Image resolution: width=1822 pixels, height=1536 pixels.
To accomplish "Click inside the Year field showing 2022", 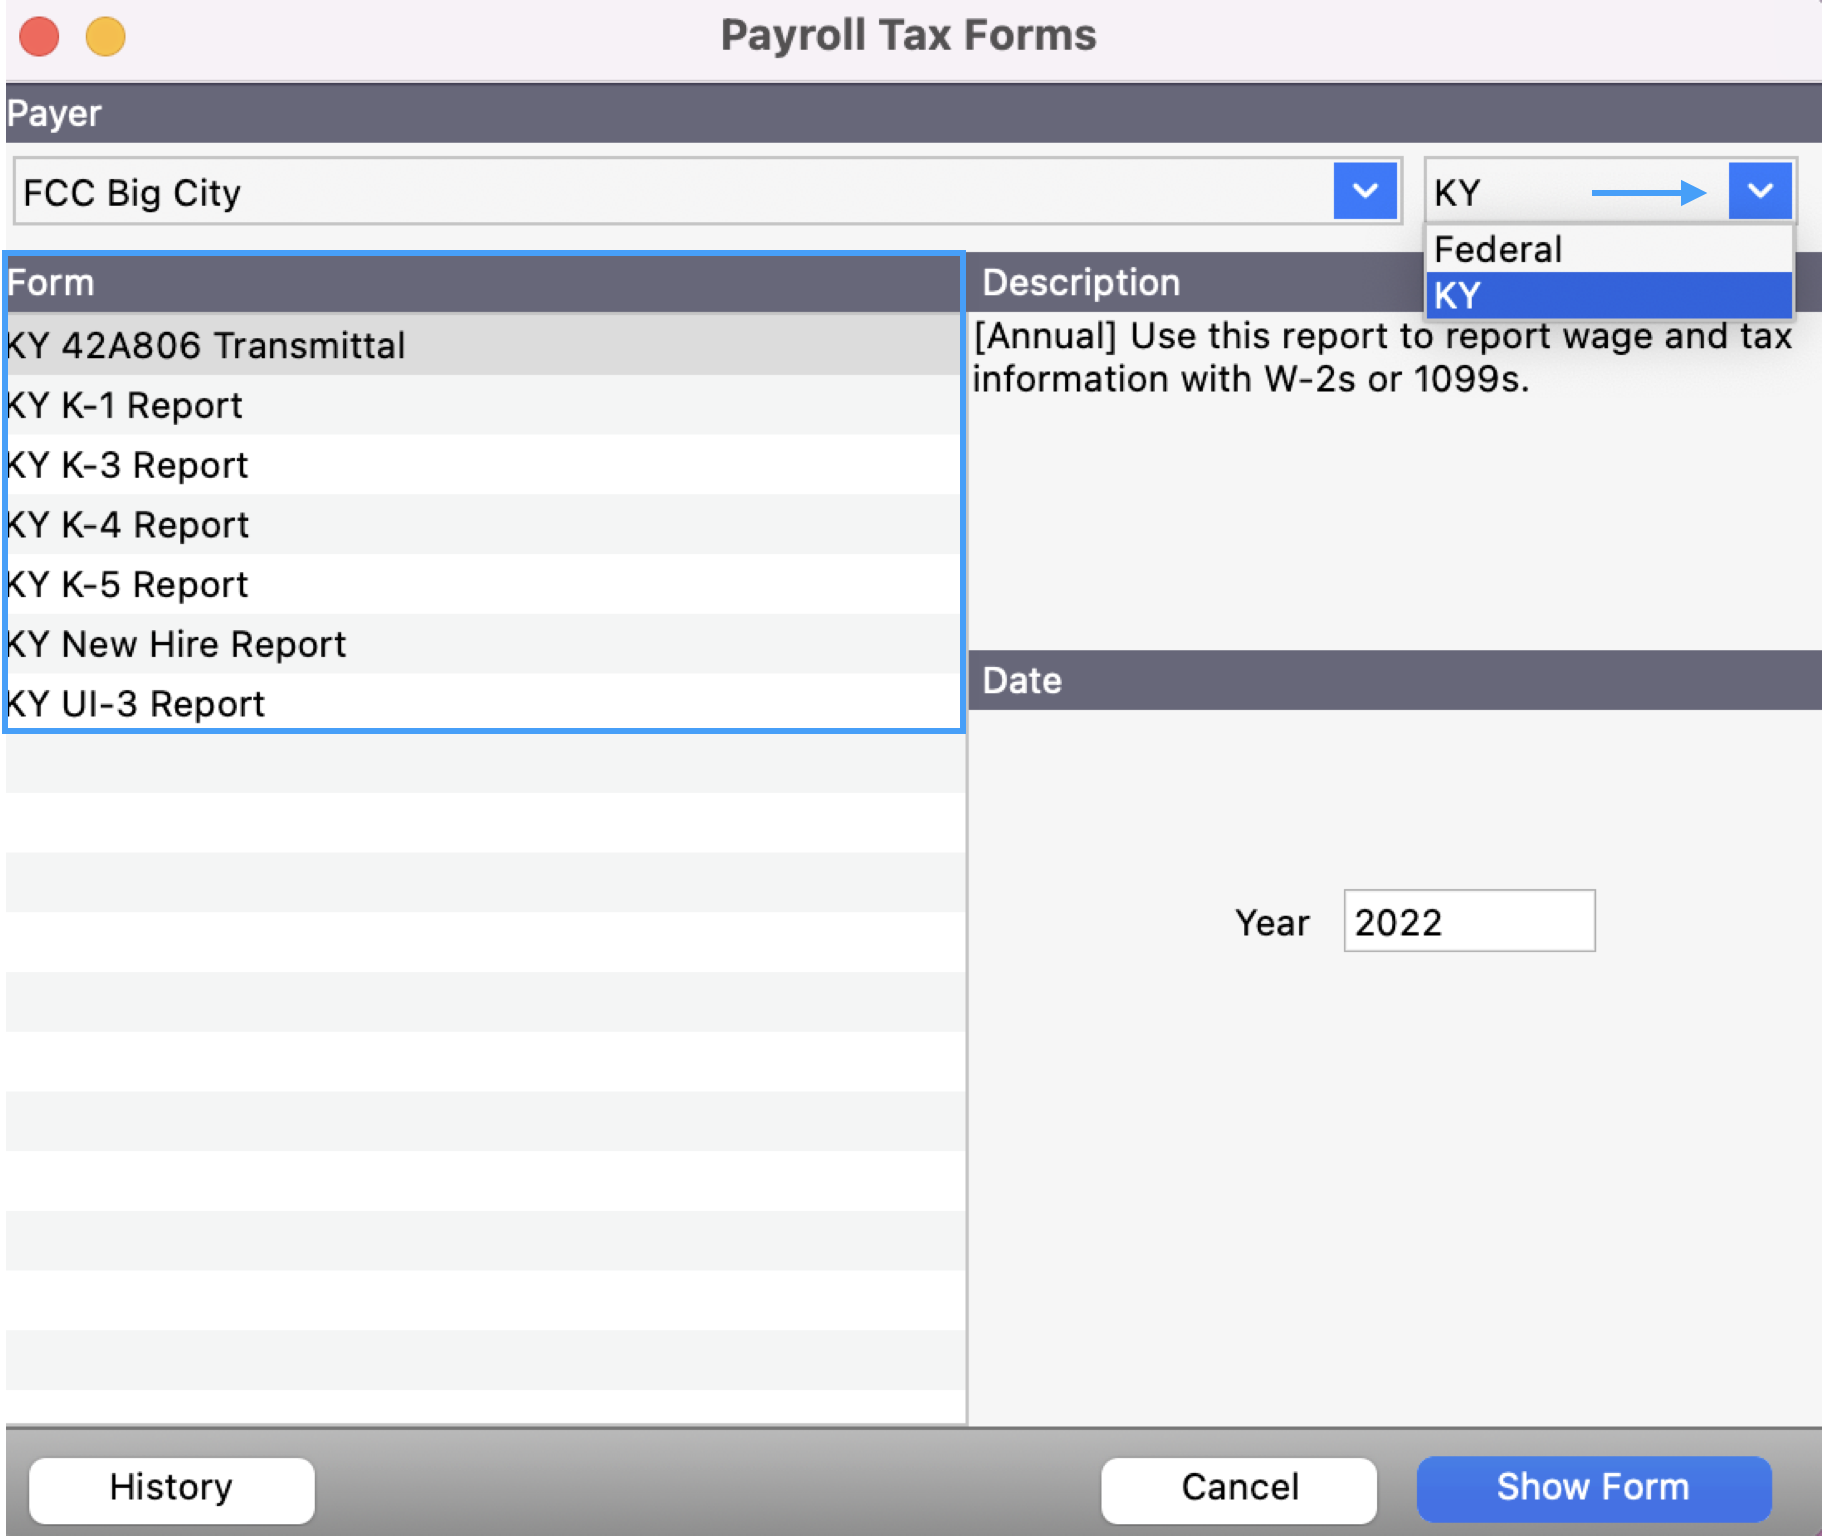I will (1469, 921).
